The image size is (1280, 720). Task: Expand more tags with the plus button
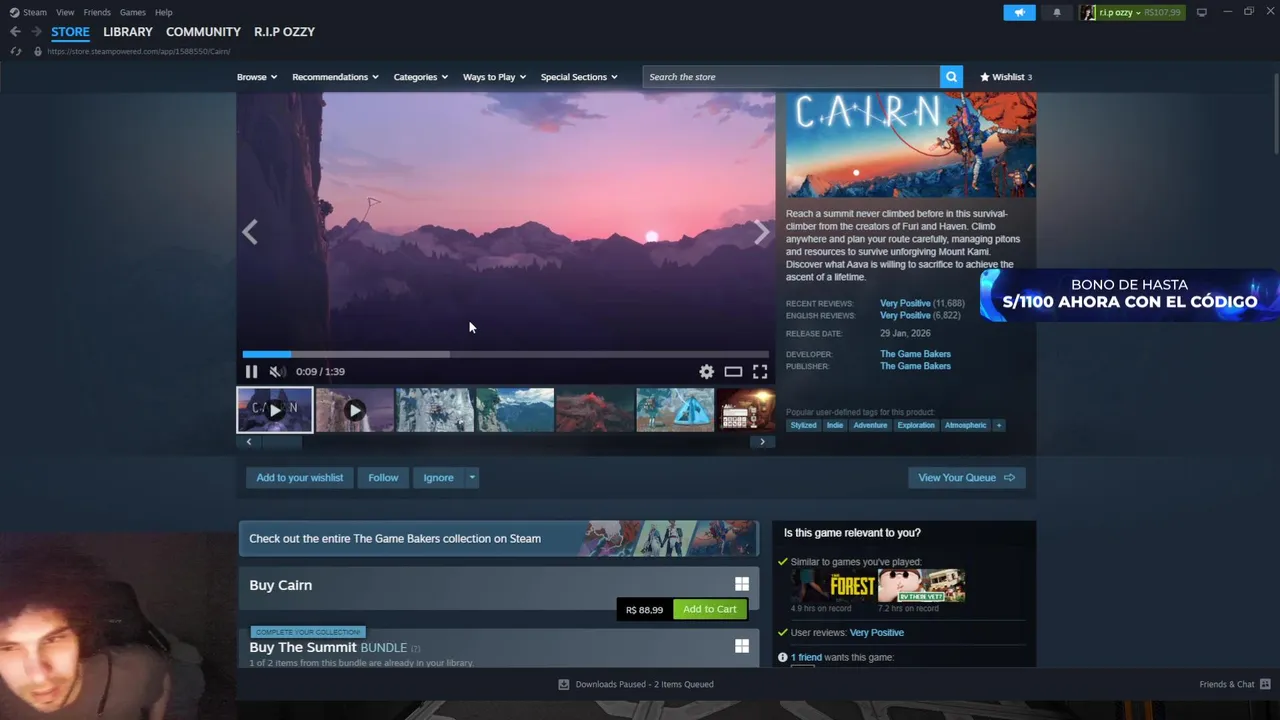(998, 425)
